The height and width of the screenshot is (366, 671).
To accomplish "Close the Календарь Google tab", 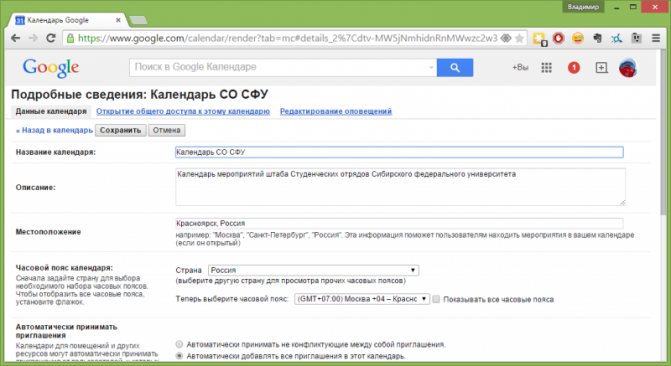I will 119,20.
